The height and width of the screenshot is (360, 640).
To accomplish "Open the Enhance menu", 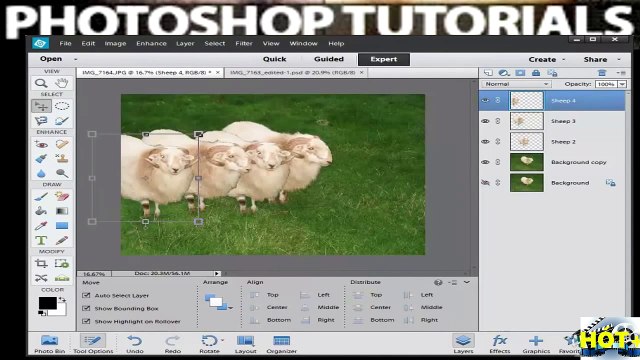I will [151, 43].
